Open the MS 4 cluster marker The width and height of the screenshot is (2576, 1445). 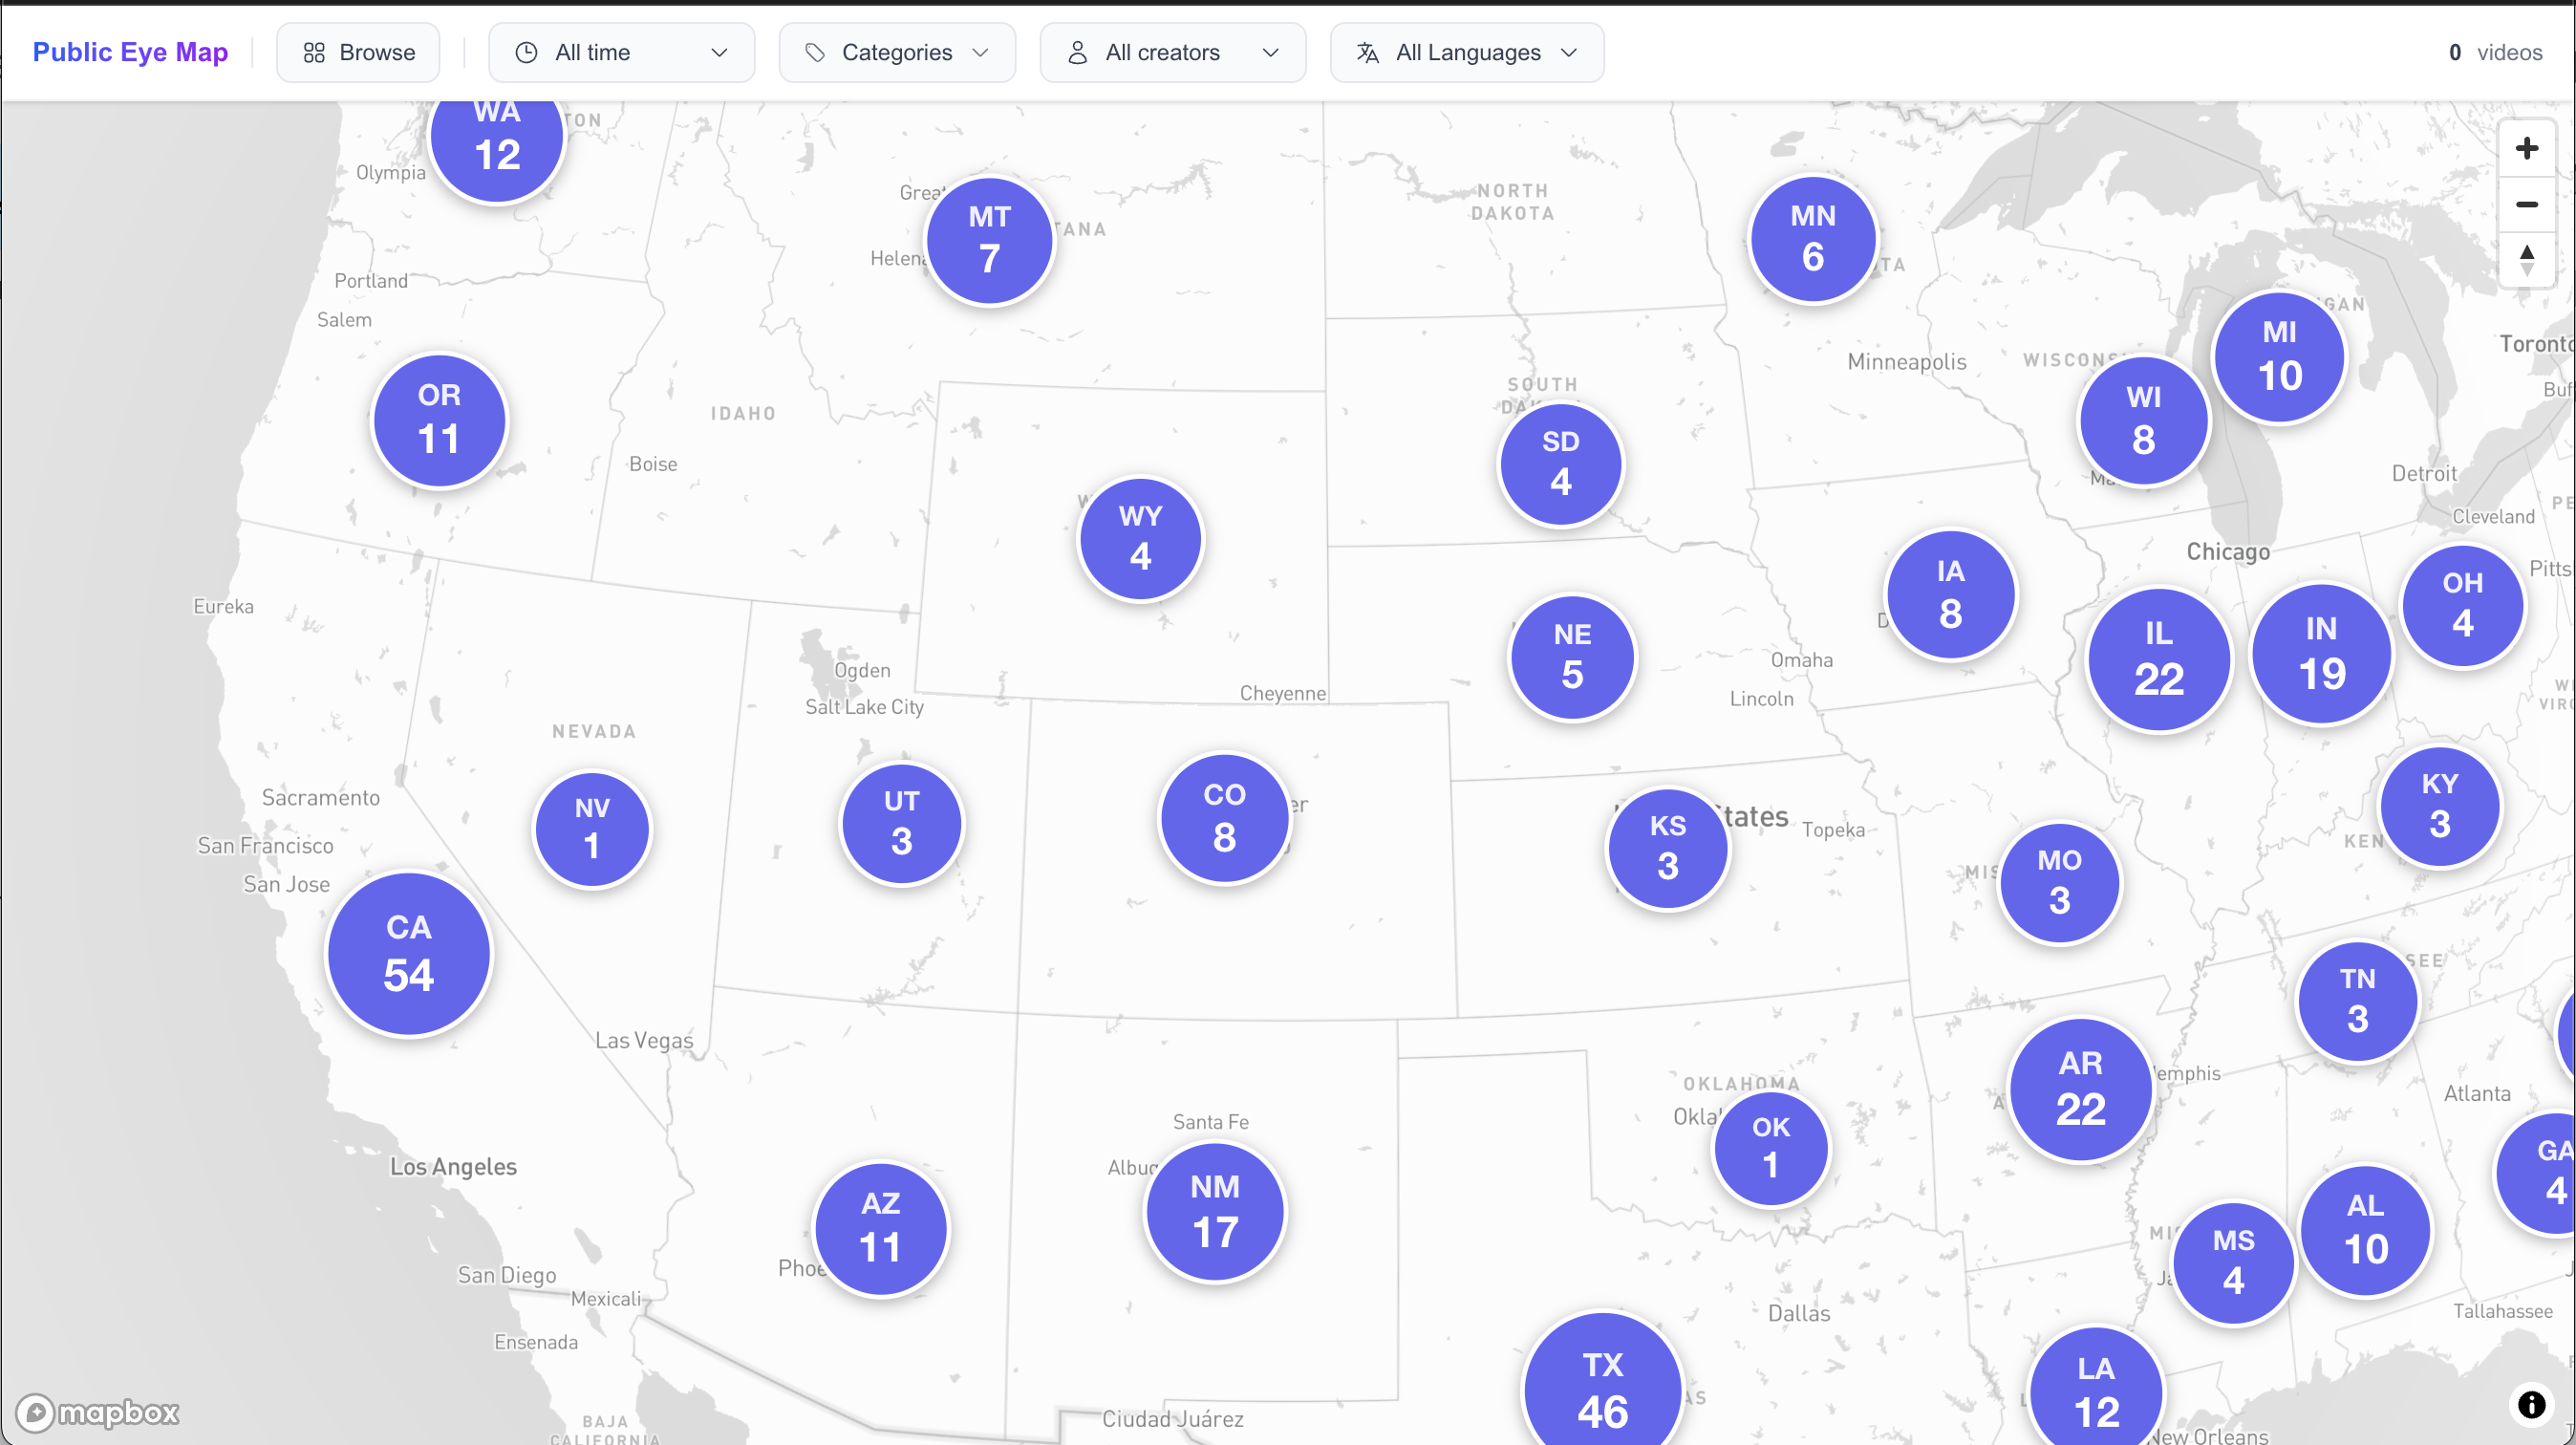2233,1263
